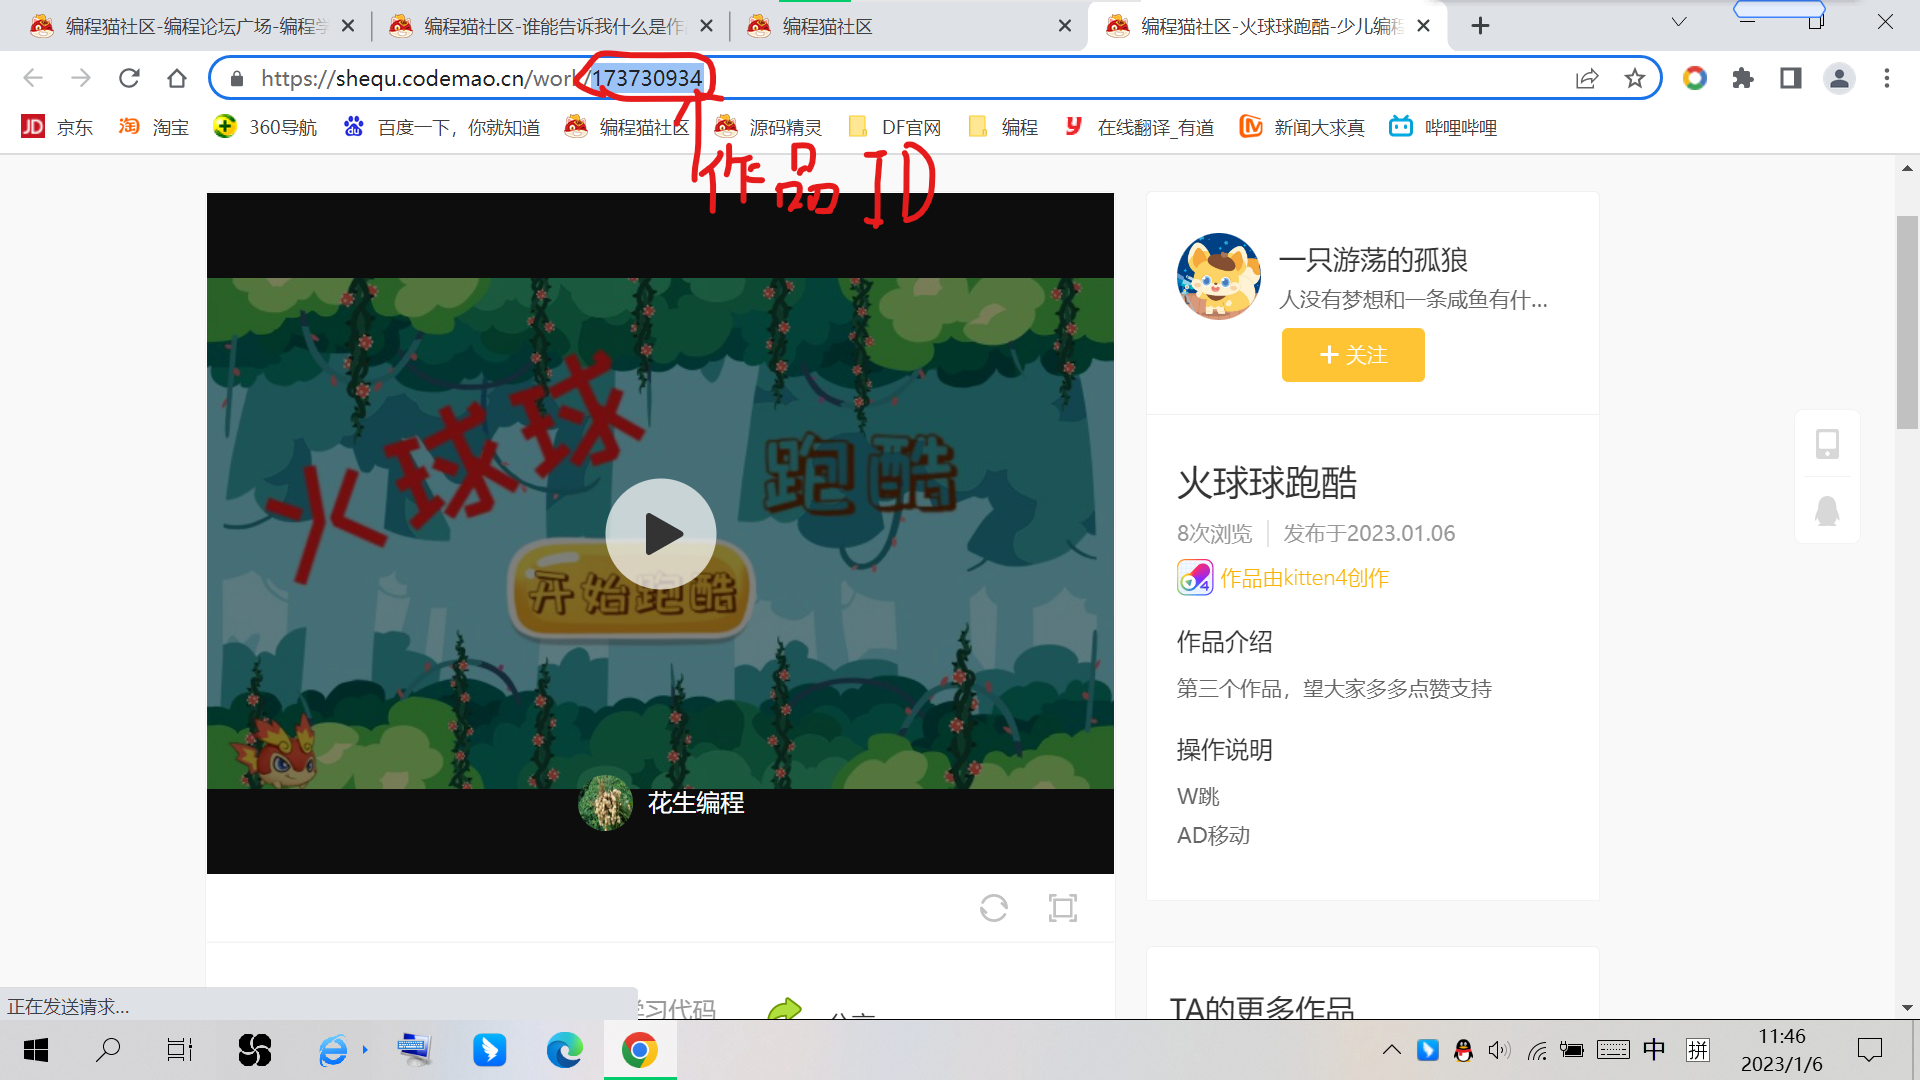Open the 源码精灵 bookmark
The height and width of the screenshot is (1080, 1920).
pyautogui.click(x=768, y=127)
